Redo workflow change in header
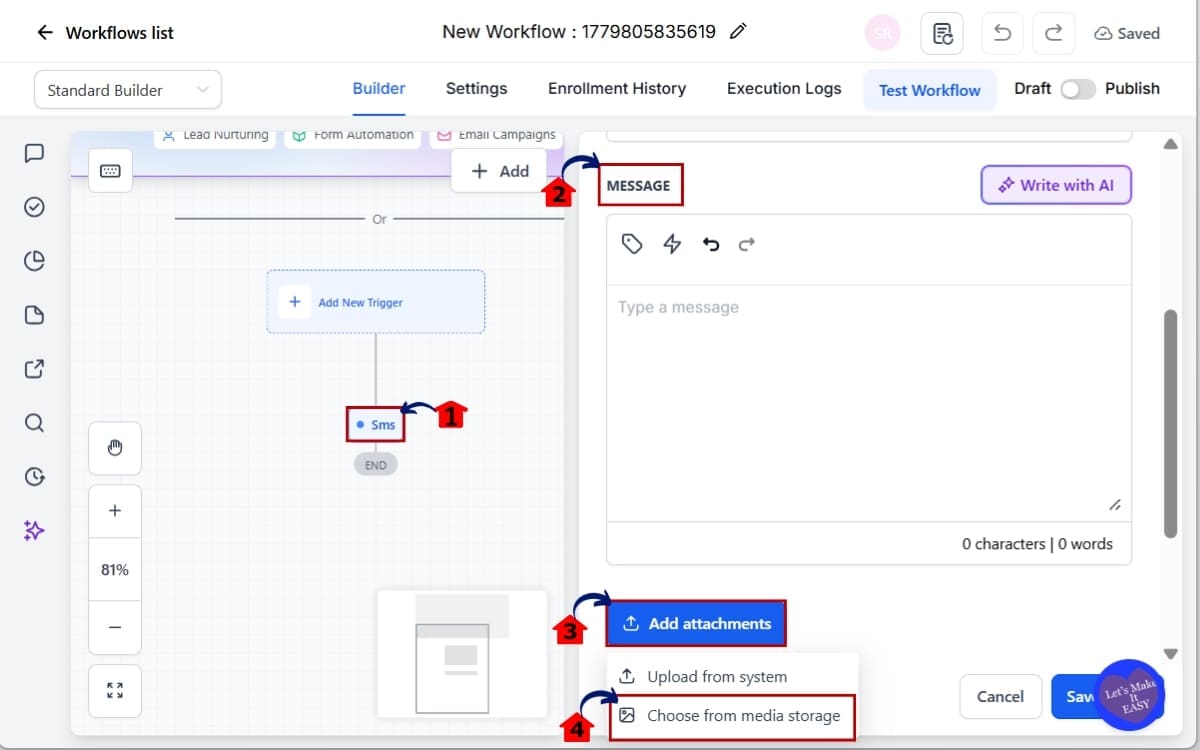 point(1053,33)
